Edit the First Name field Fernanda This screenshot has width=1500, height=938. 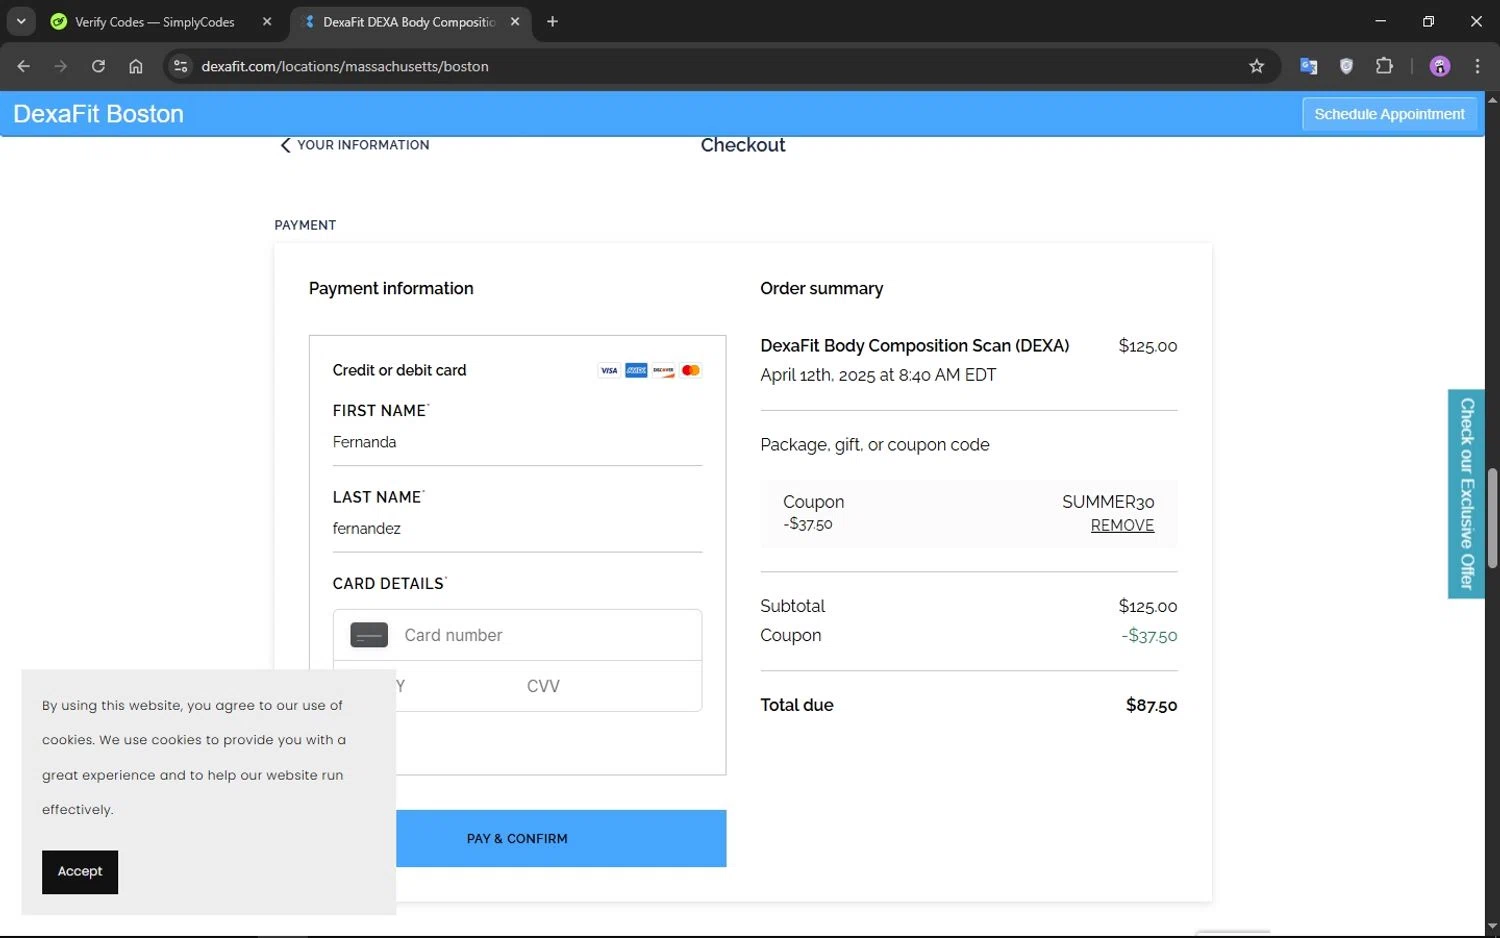[x=517, y=442]
